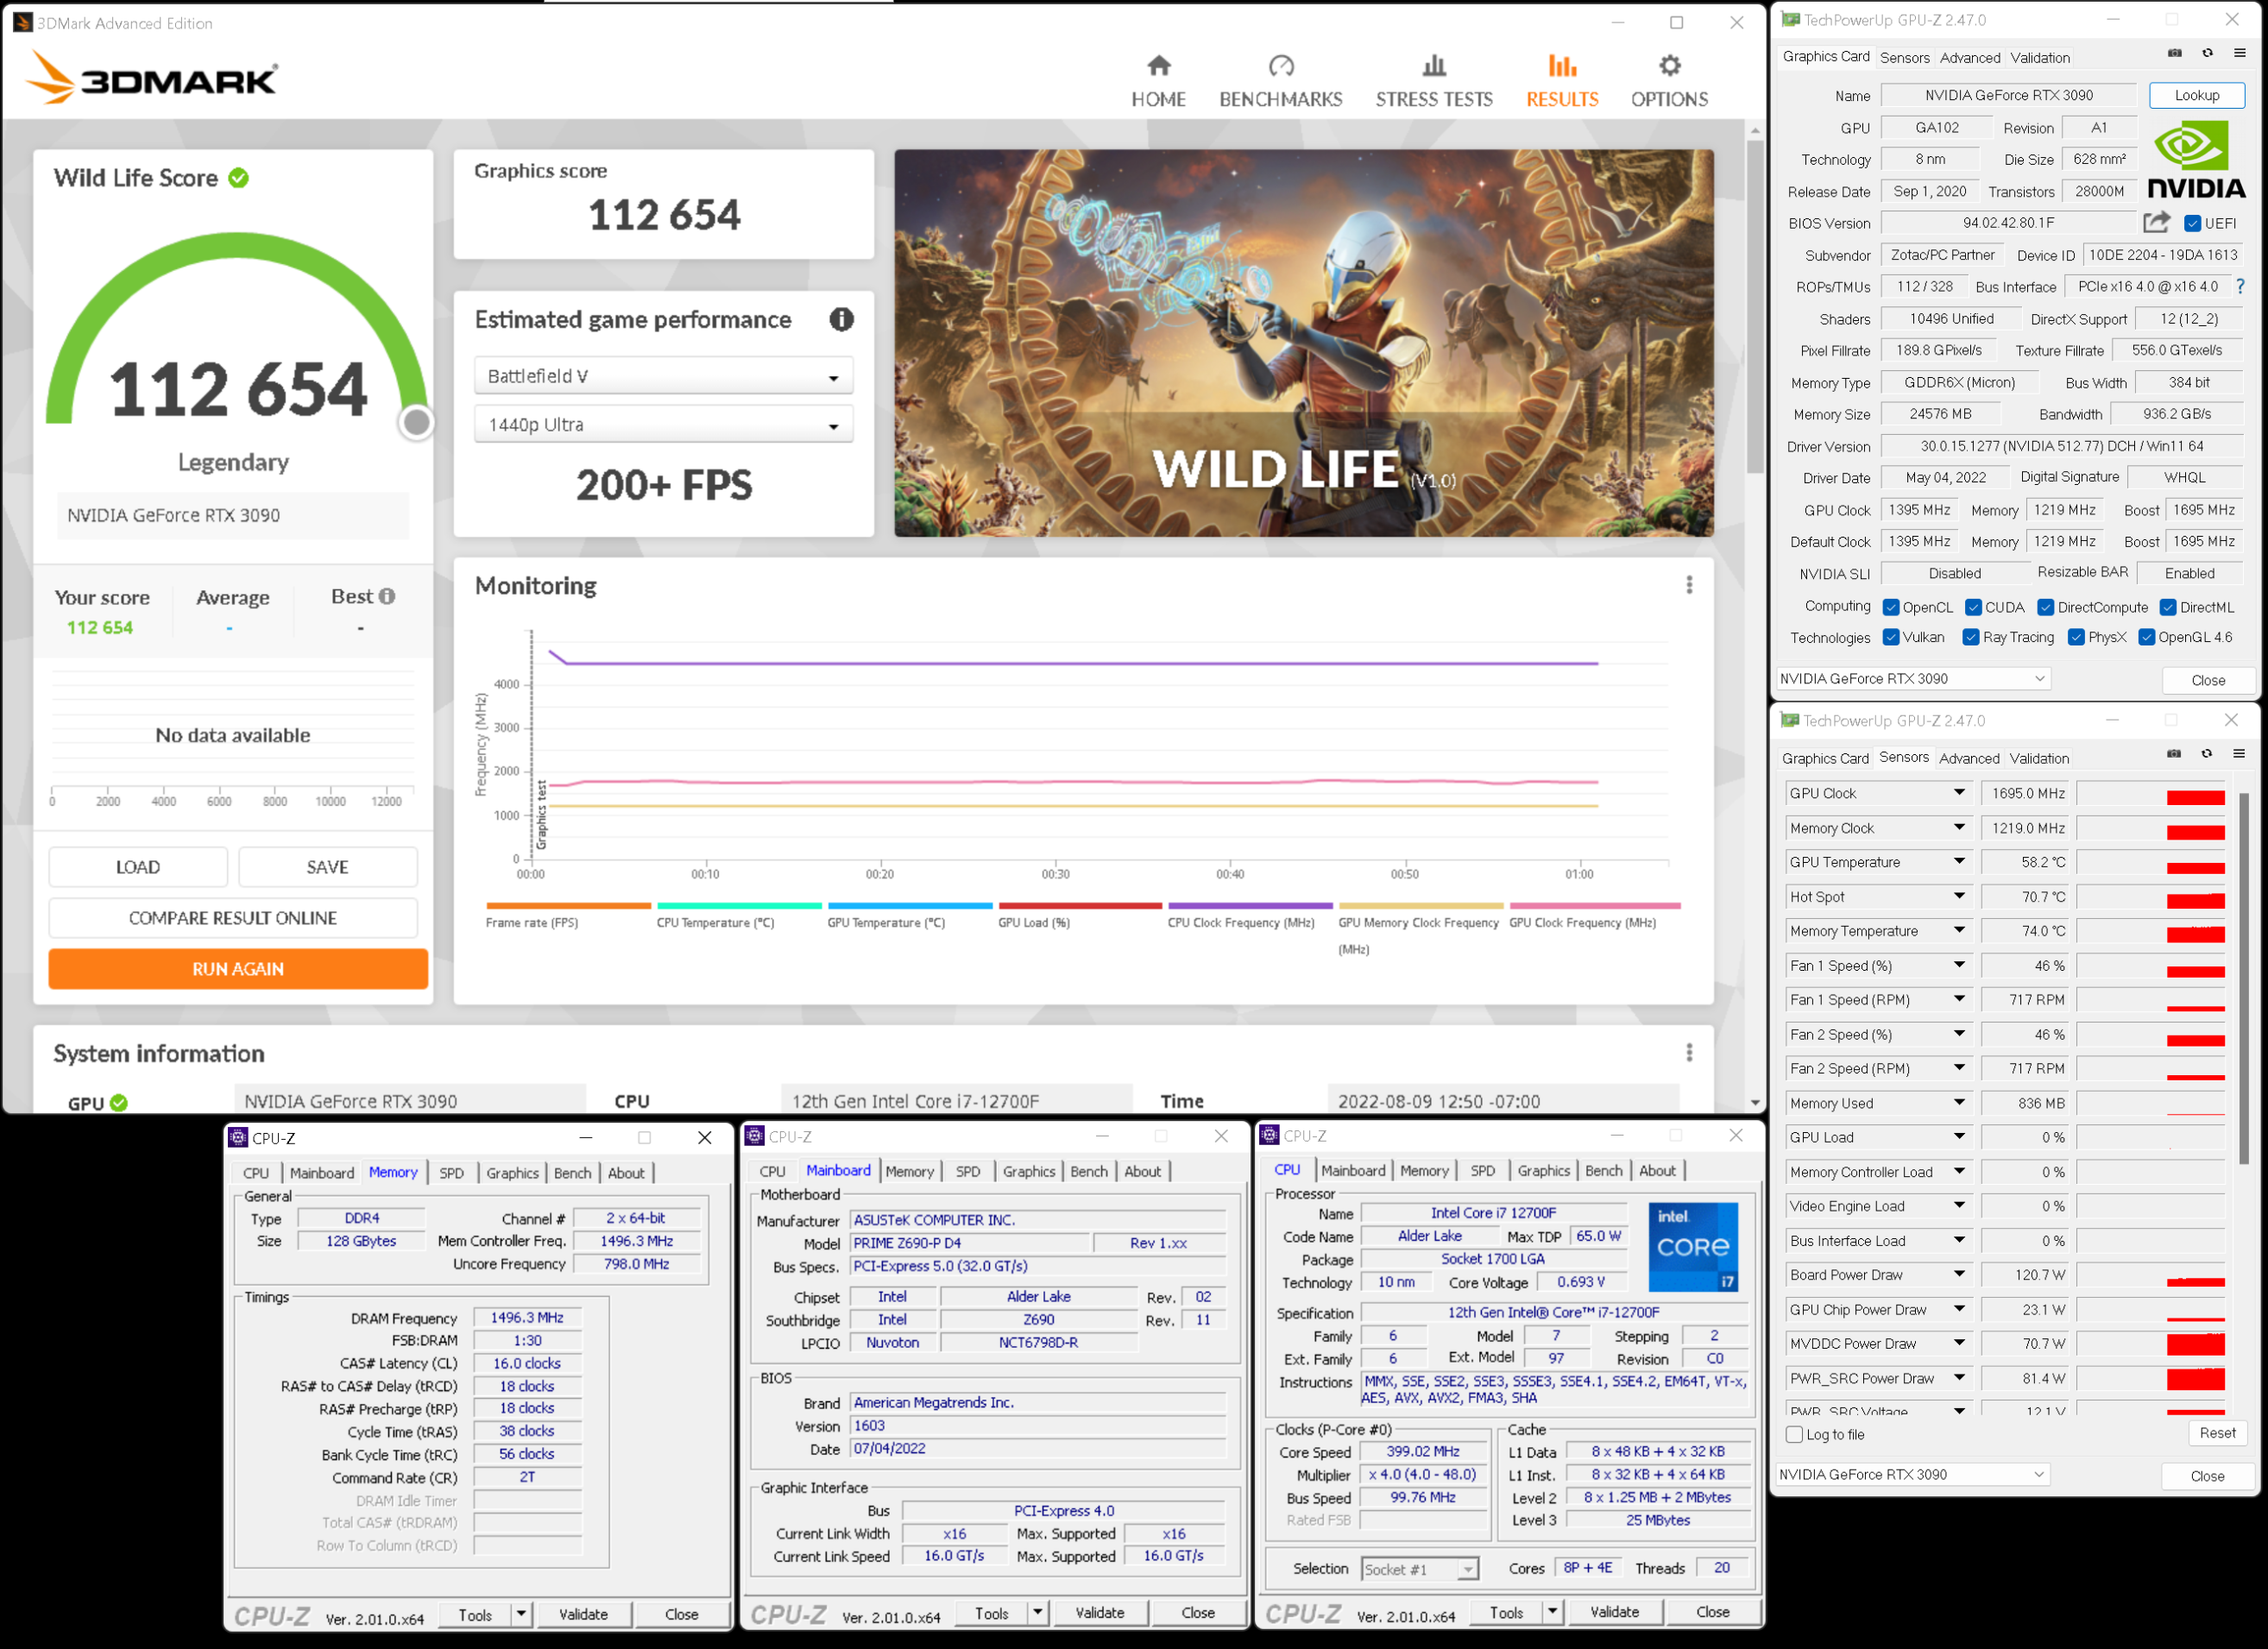Click COMPARE RESULT ONLINE button

click(233, 917)
